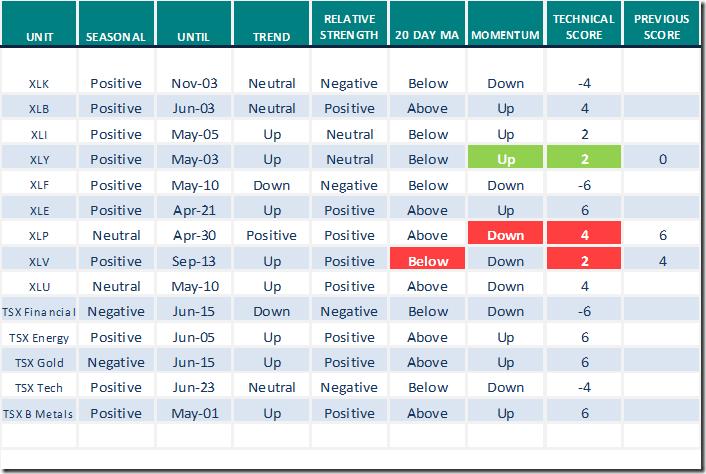This screenshot has width=706, height=474.
Task: Select the SEASONAL column header
Action: 116,37
